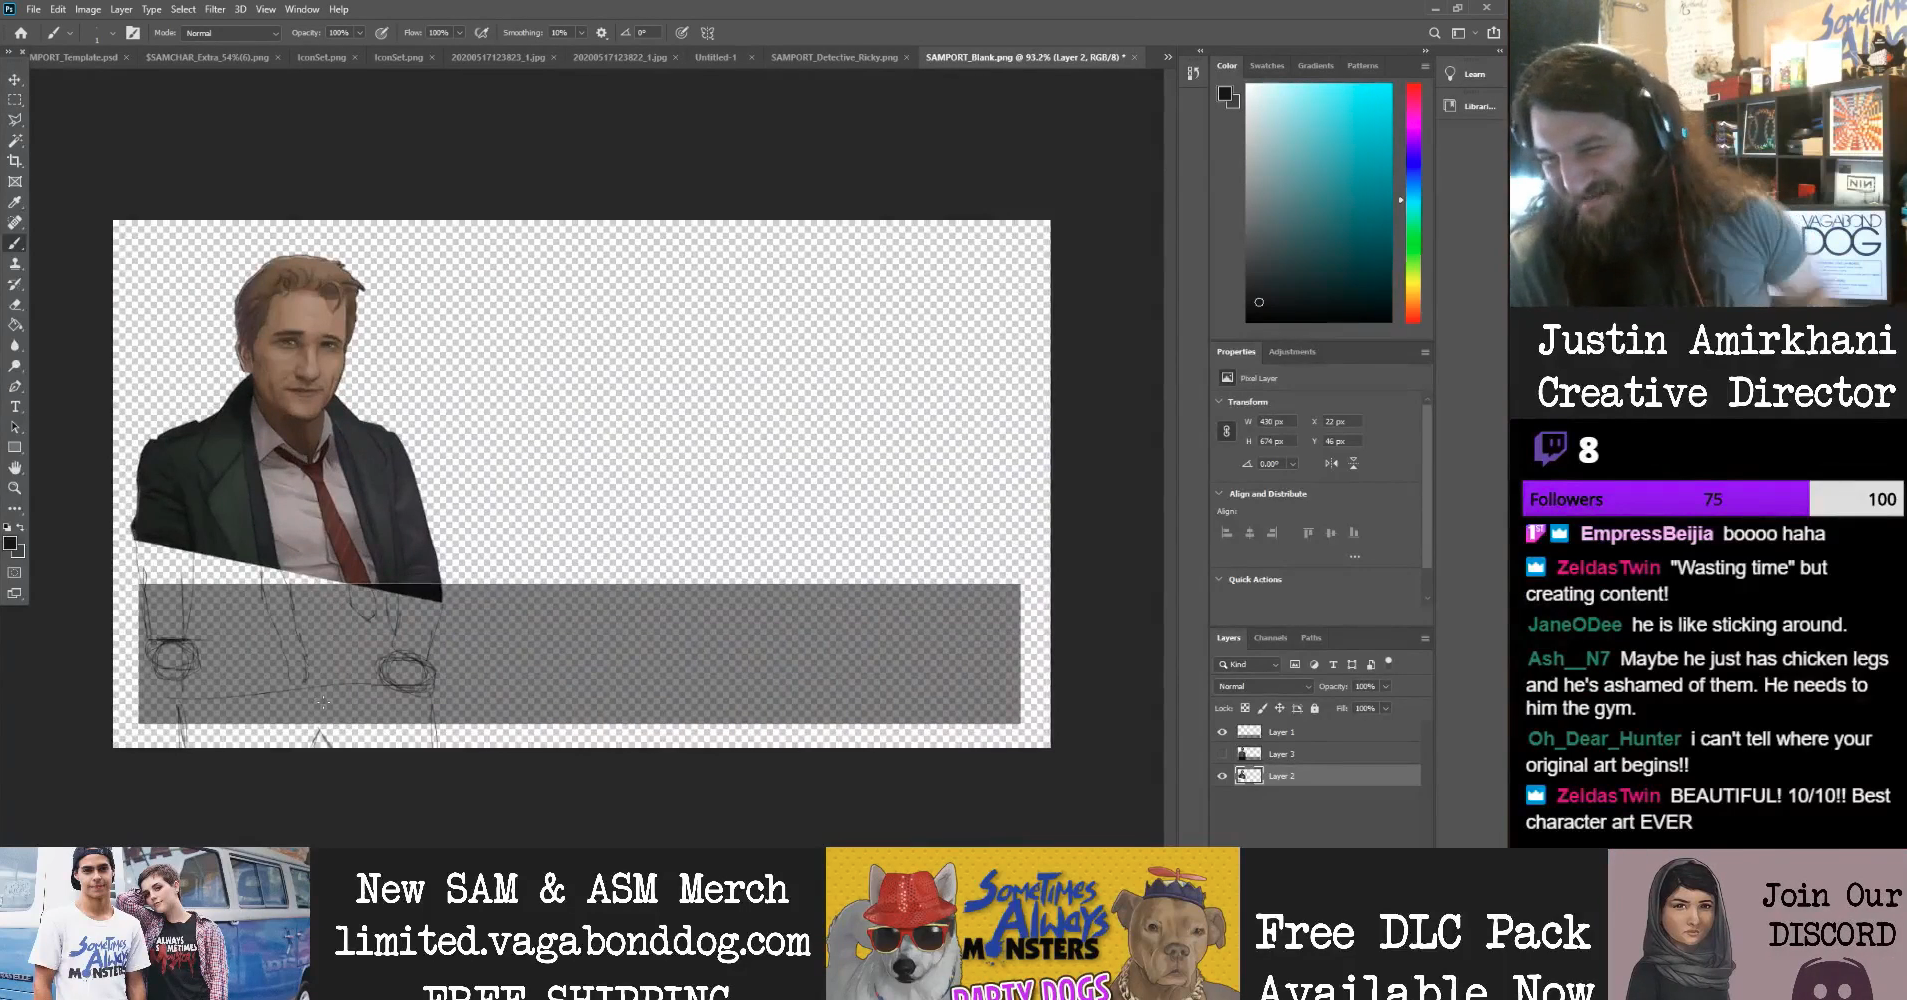Open the layer filter Kind dropdown
Image resolution: width=1907 pixels, height=1000 pixels.
[x=1248, y=664]
